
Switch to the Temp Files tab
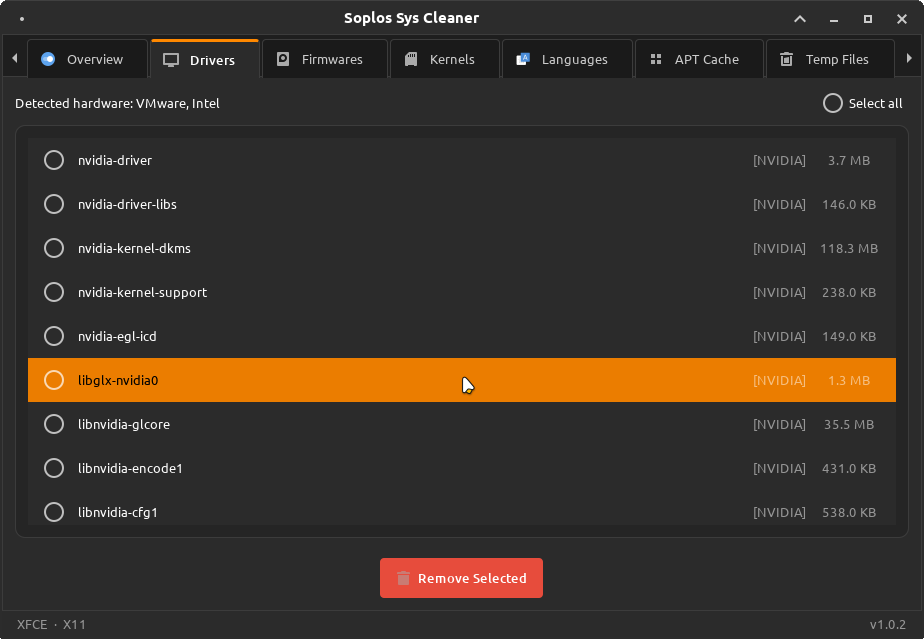[830, 59]
